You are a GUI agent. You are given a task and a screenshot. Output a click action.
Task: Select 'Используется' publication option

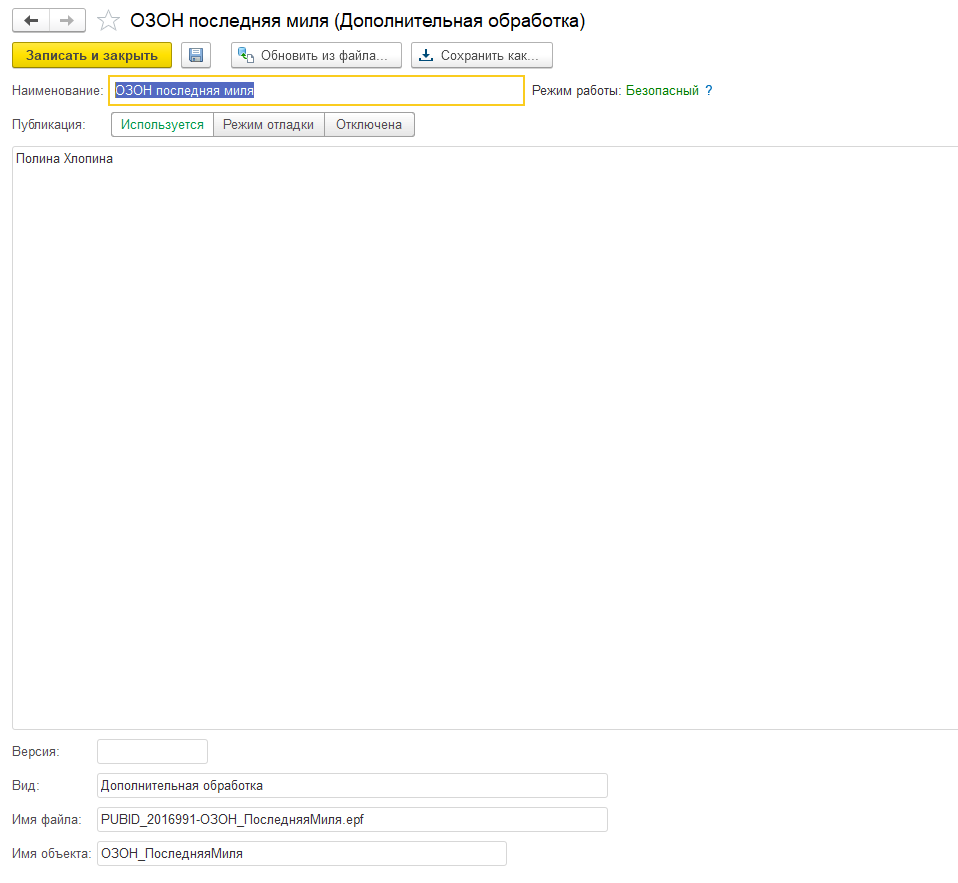pos(162,125)
